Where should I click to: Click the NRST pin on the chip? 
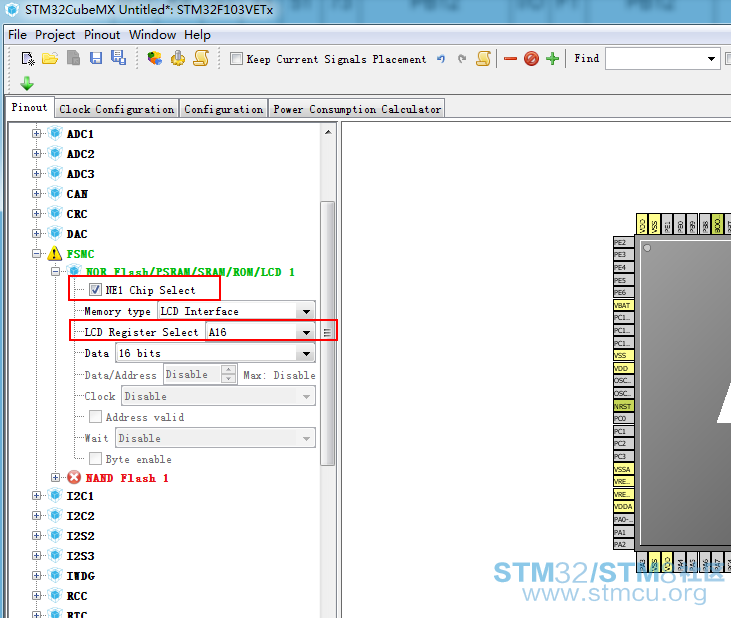[x=623, y=406]
